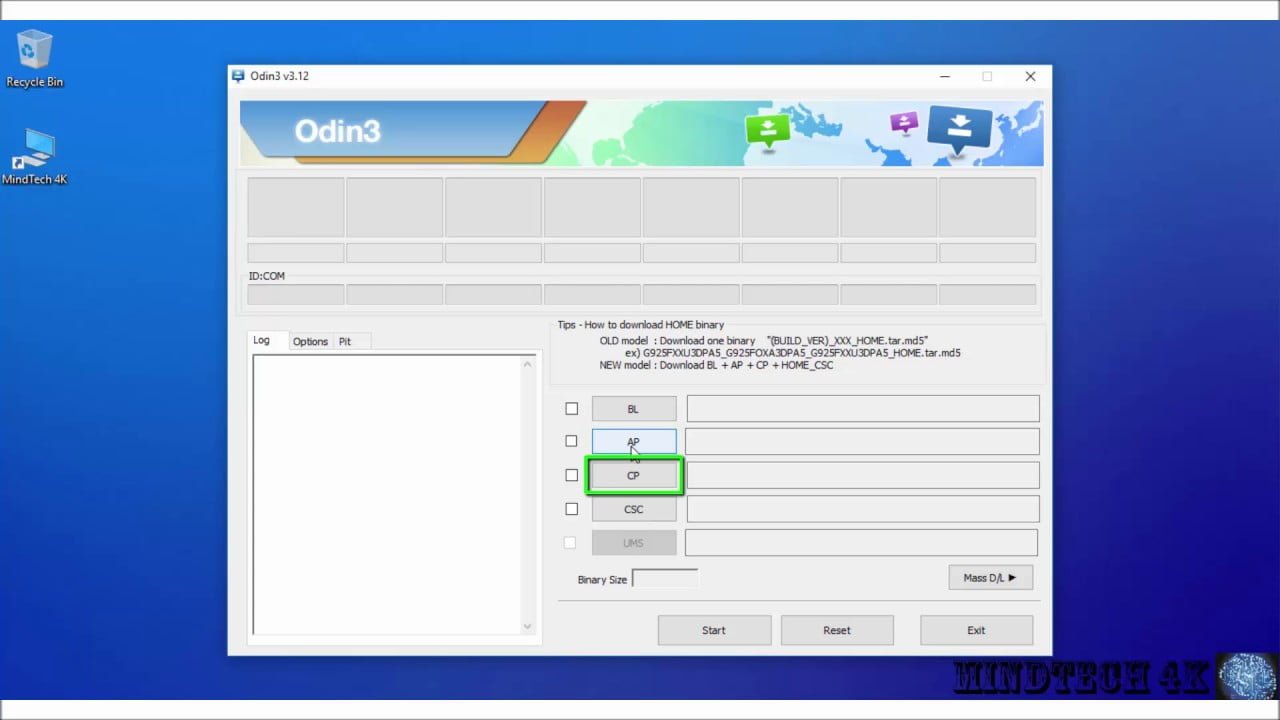Image resolution: width=1280 pixels, height=720 pixels.
Task: Click inside the Log text area
Action: [x=387, y=495]
